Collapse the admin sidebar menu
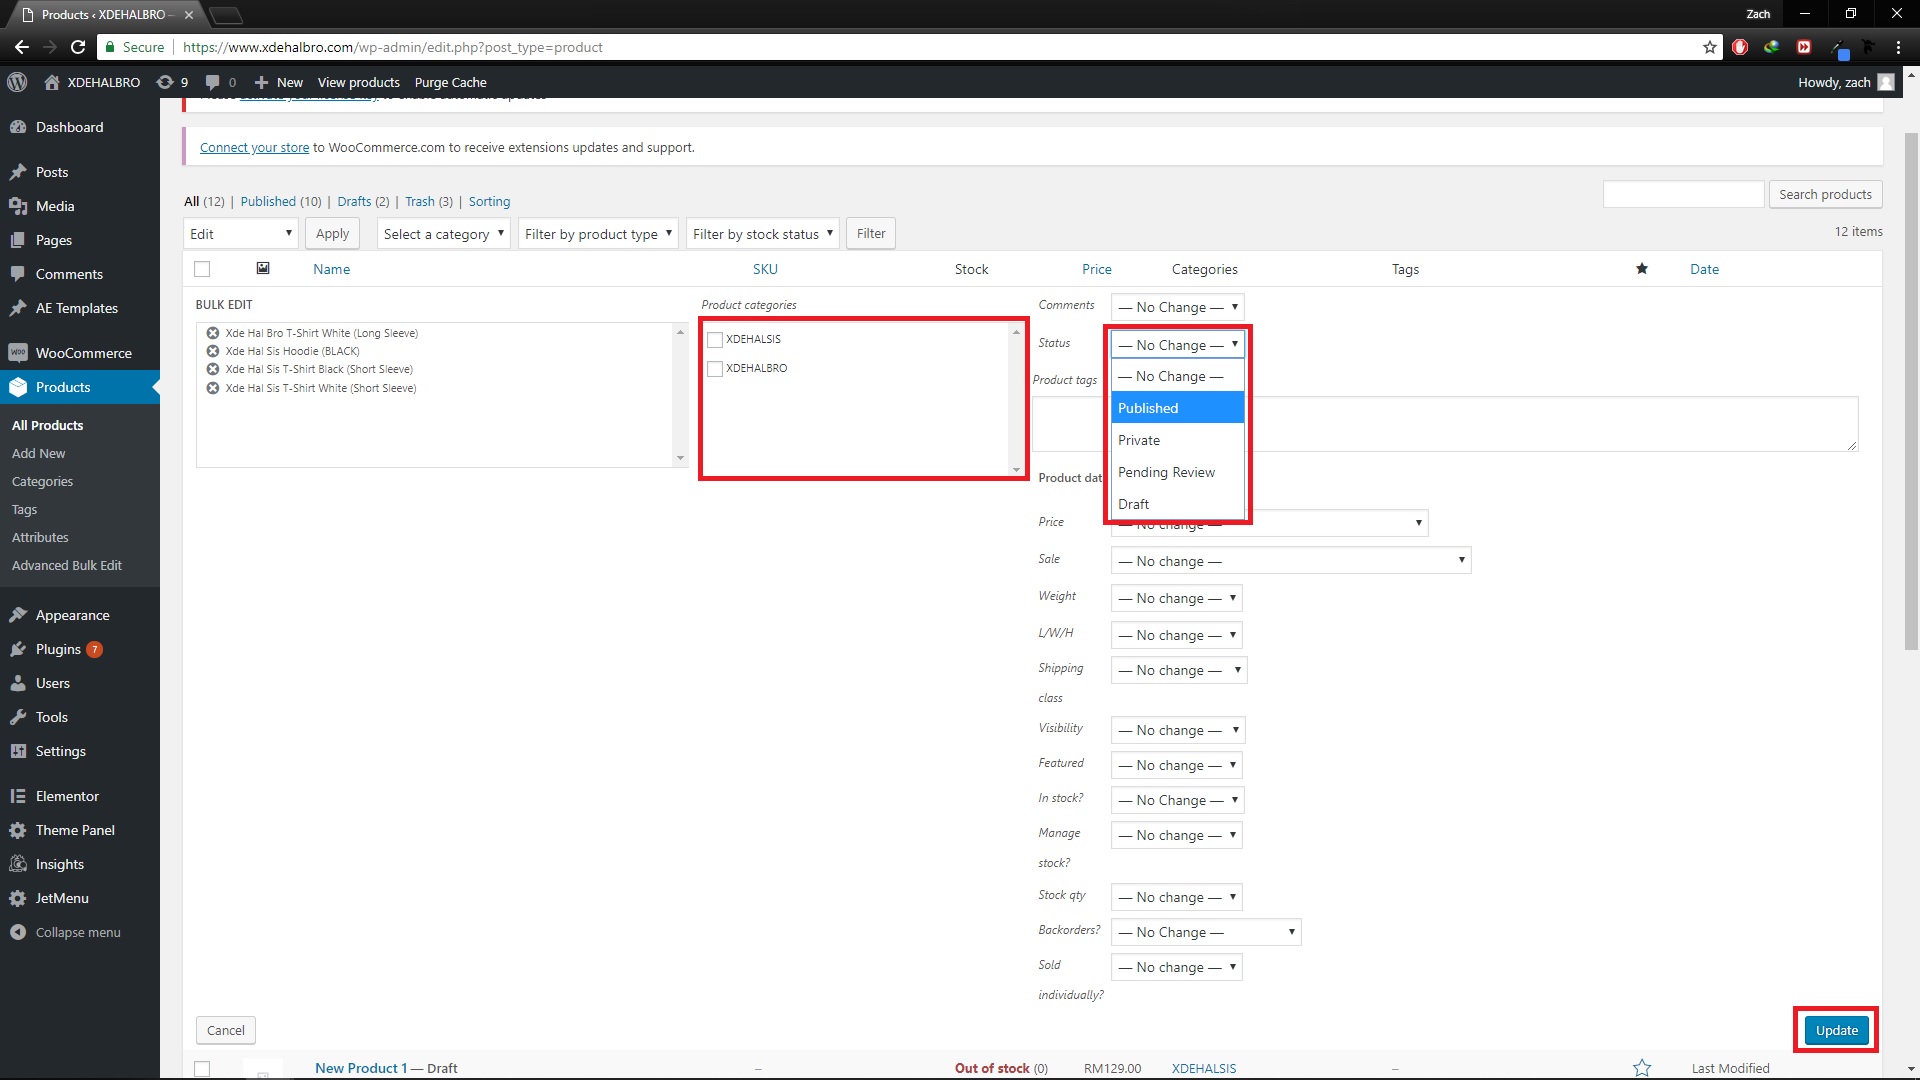The width and height of the screenshot is (1920, 1080). coord(80,932)
